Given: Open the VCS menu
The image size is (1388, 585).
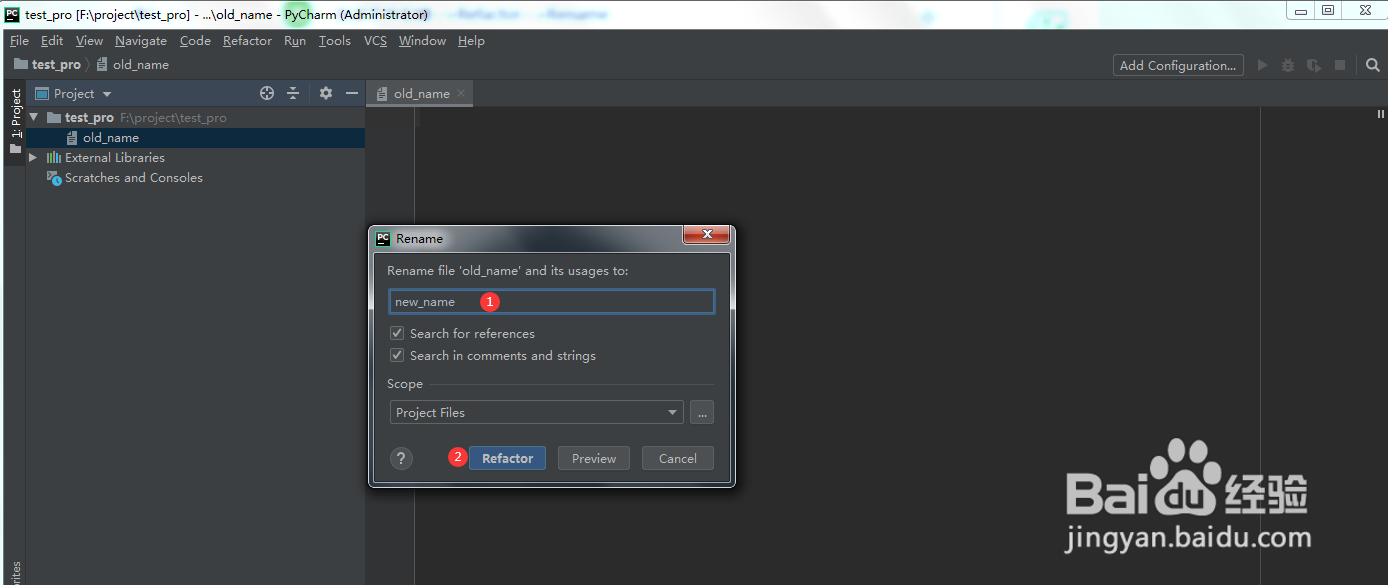Looking at the screenshot, I should coord(375,41).
